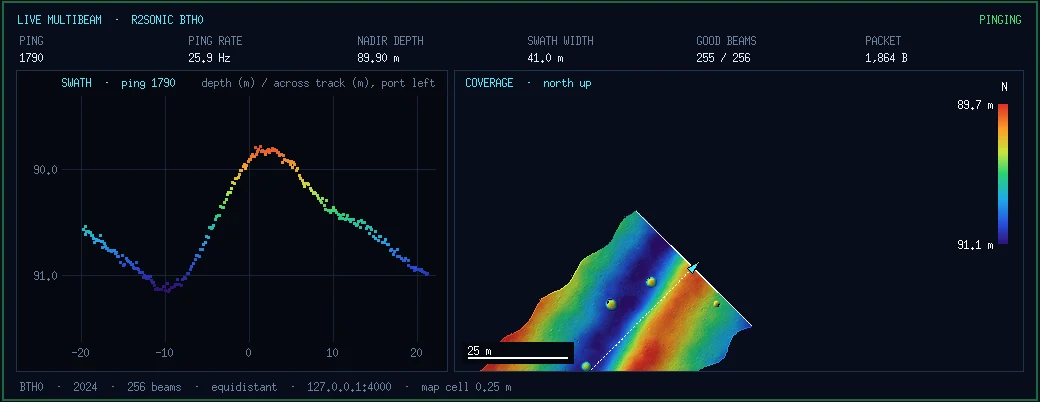This screenshot has width=1040, height=402.
Task: Click the -20 across-track axis tick
Action: point(80,353)
